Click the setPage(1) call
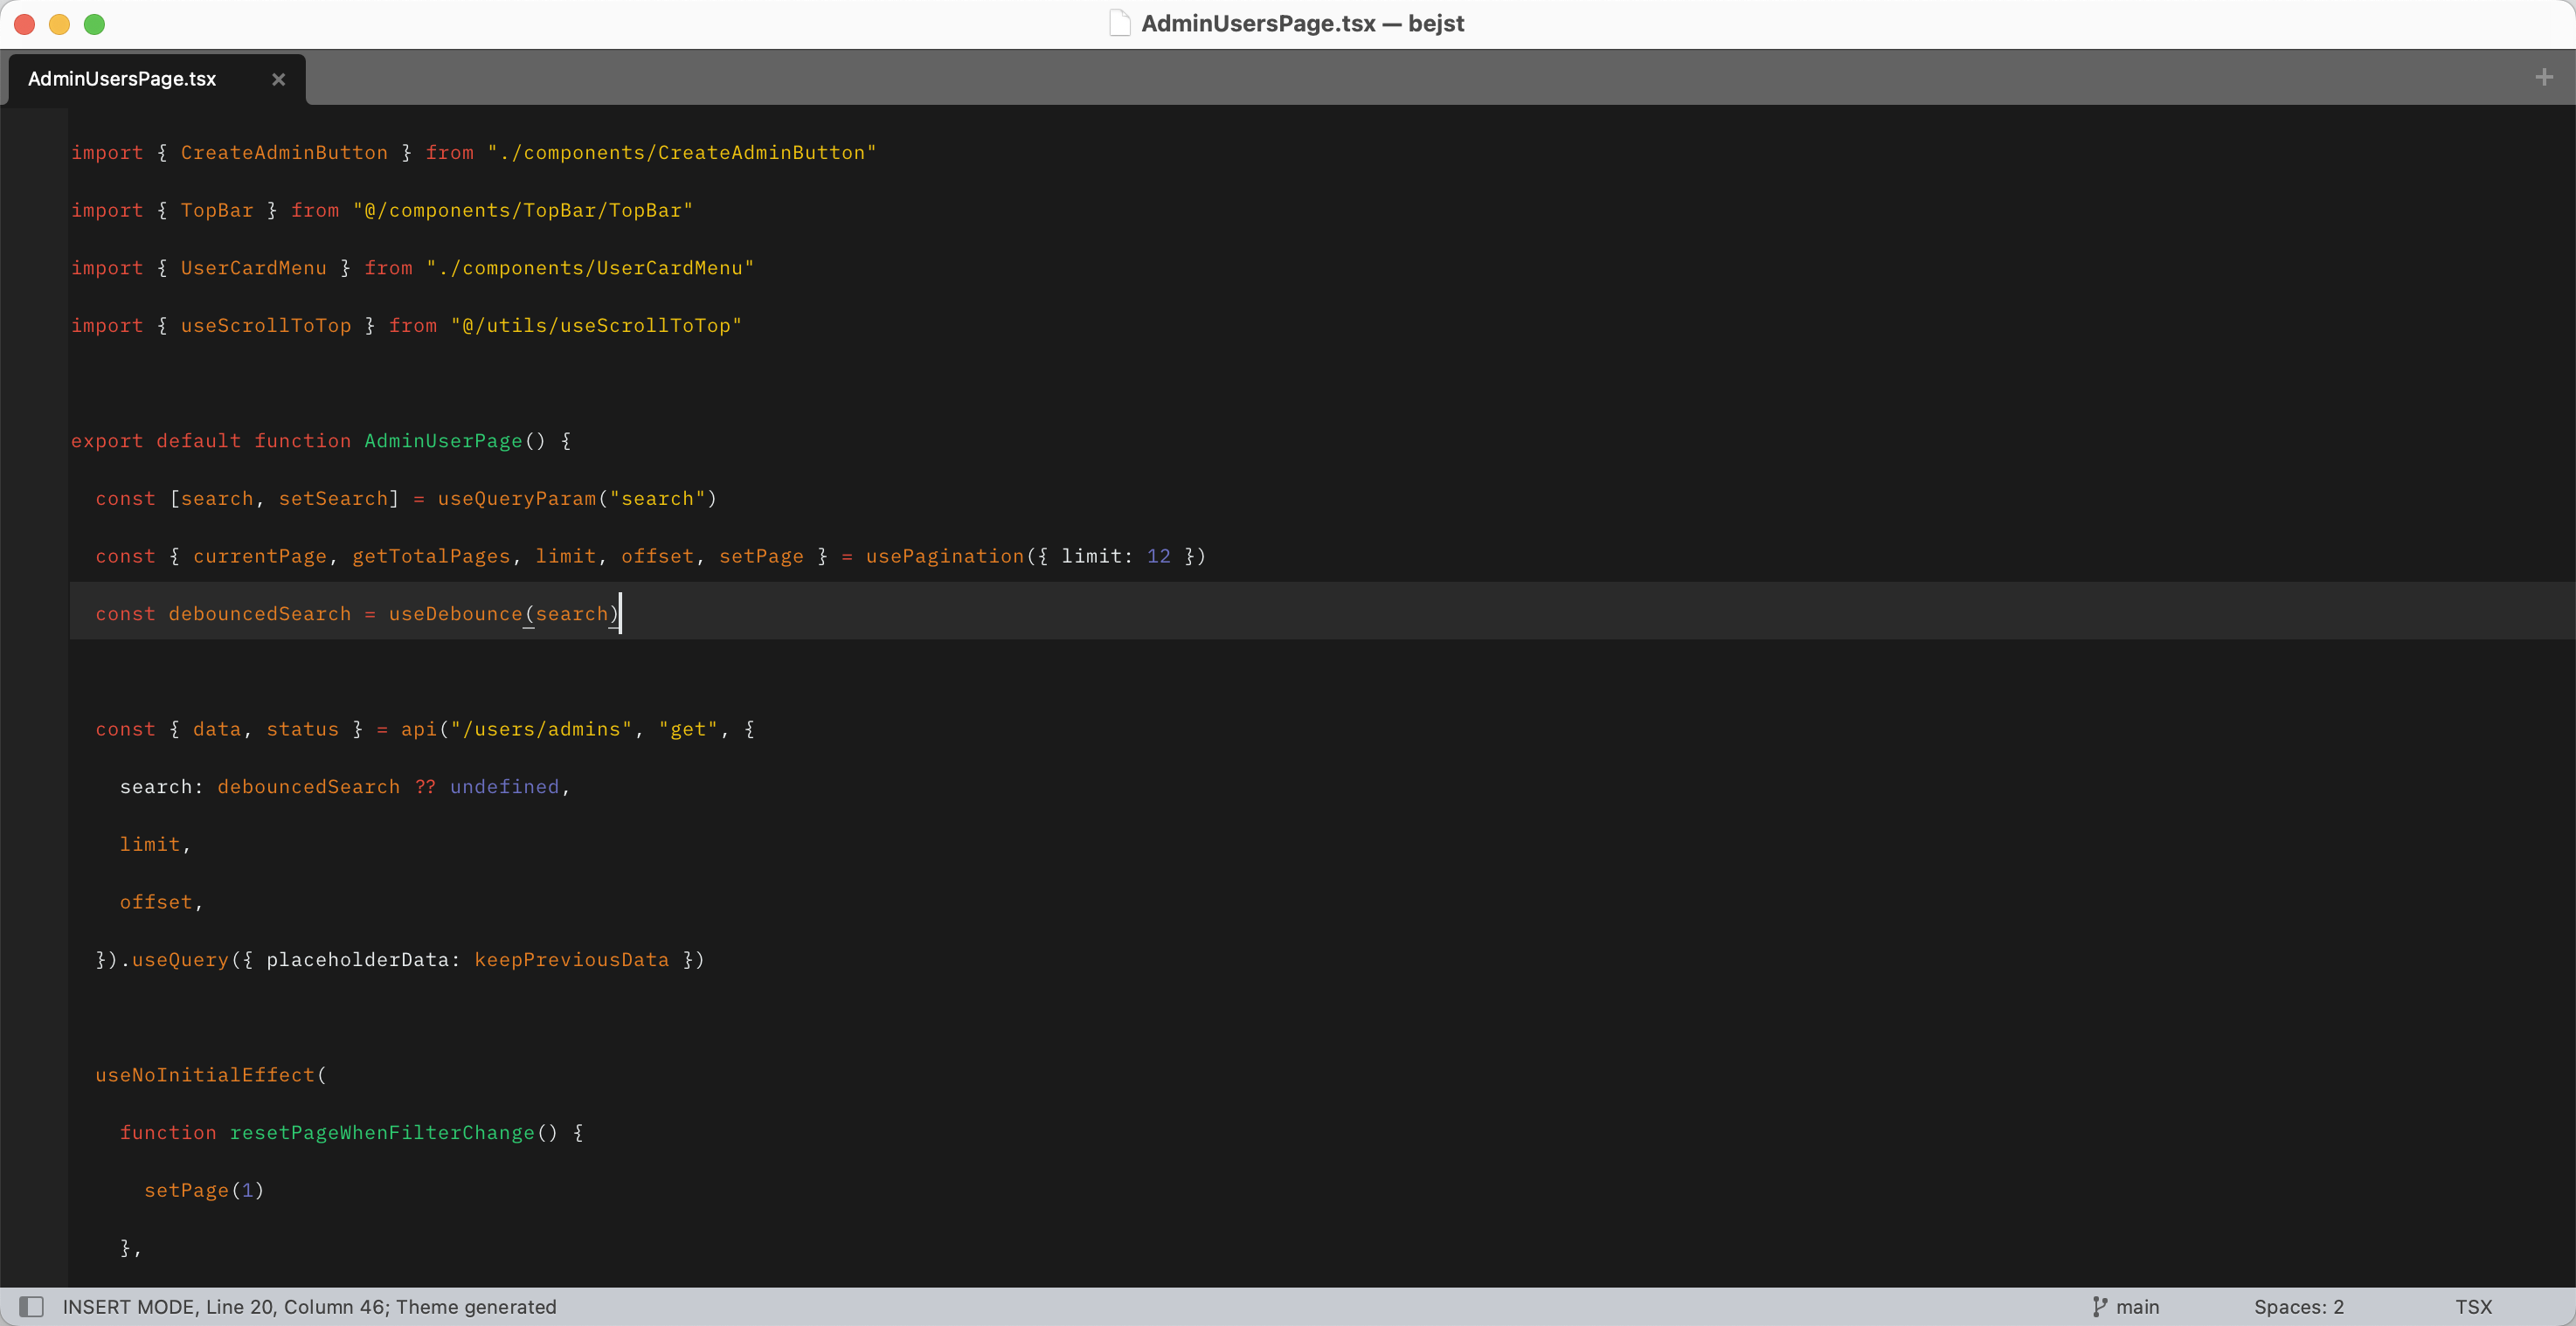This screenshot has height=1326, width=2576. tap(204, 1190)
